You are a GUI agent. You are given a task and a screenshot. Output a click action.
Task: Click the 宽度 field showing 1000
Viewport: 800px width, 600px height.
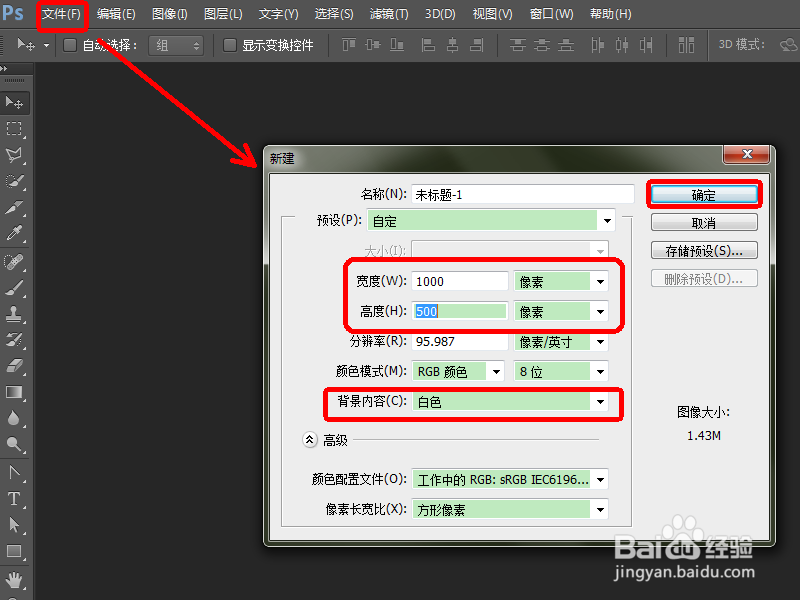click(x=460, y=281)
